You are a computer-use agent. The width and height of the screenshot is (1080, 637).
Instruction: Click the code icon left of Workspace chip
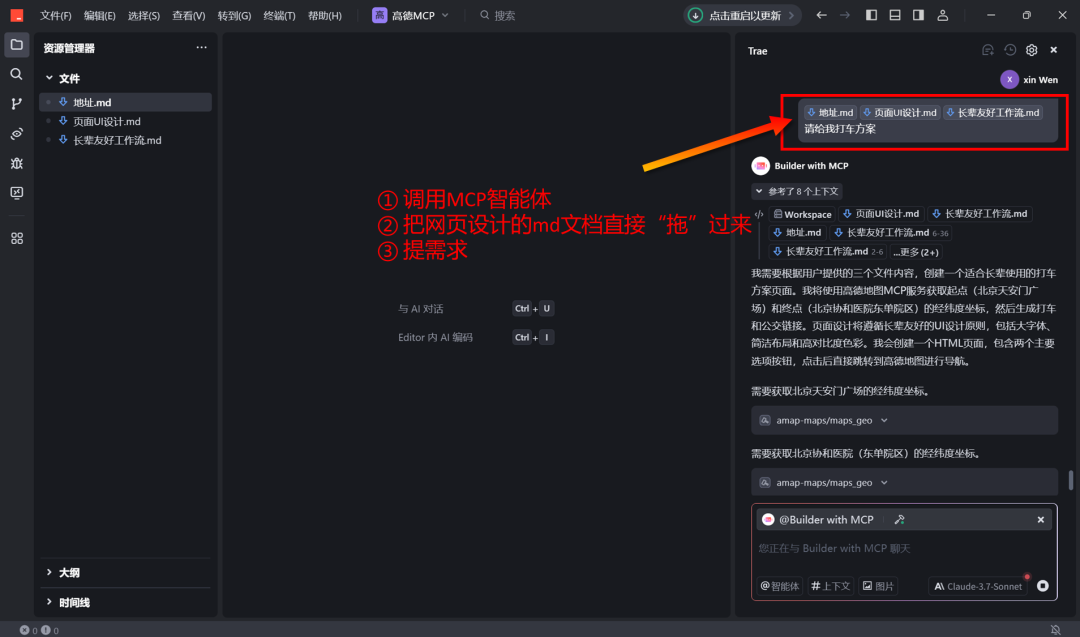(x=759, y=214)
